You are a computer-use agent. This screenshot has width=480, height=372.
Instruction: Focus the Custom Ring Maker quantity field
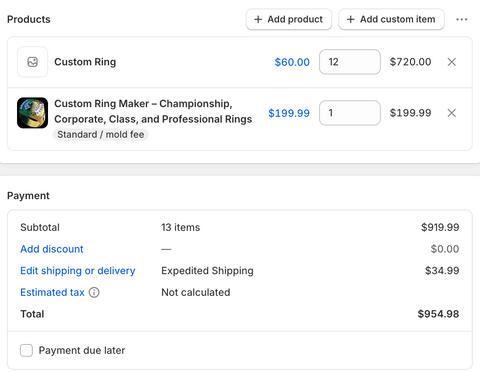pos(350,113)
